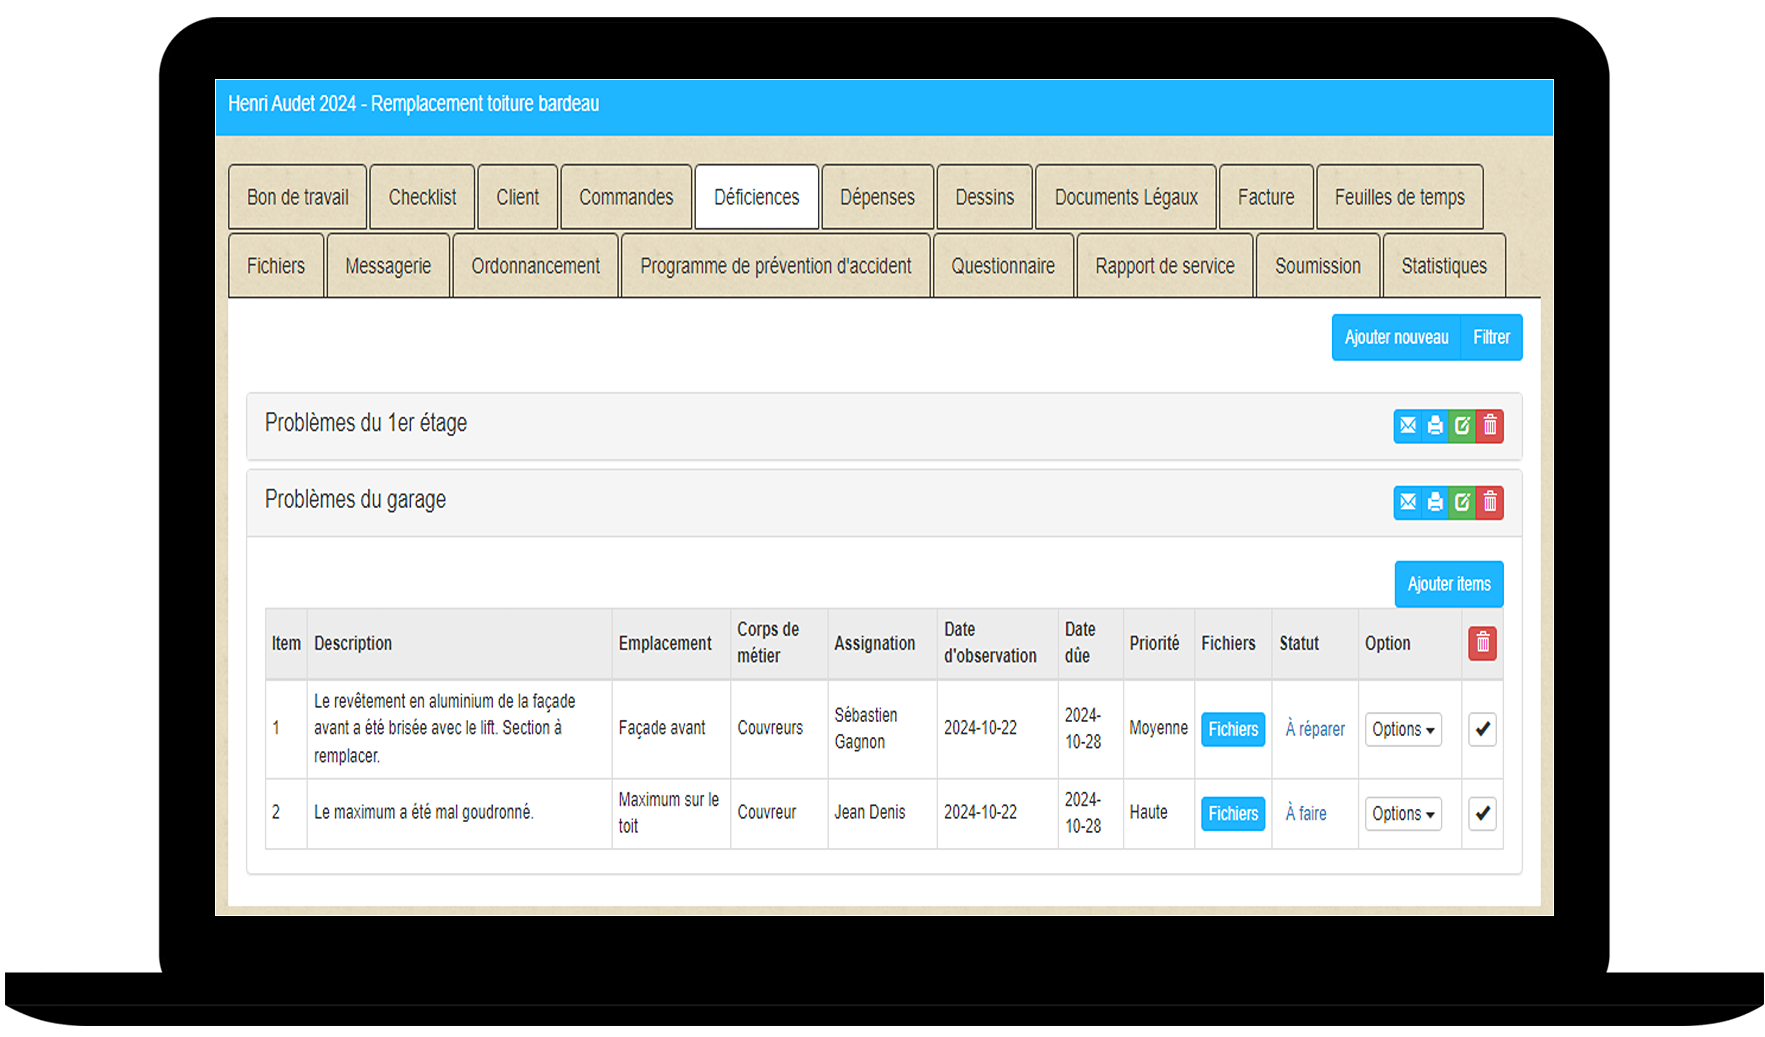Edit the Problèmes du garage section
The height and width of the screenshot is (1037, 1765).
coord(1462,502)
